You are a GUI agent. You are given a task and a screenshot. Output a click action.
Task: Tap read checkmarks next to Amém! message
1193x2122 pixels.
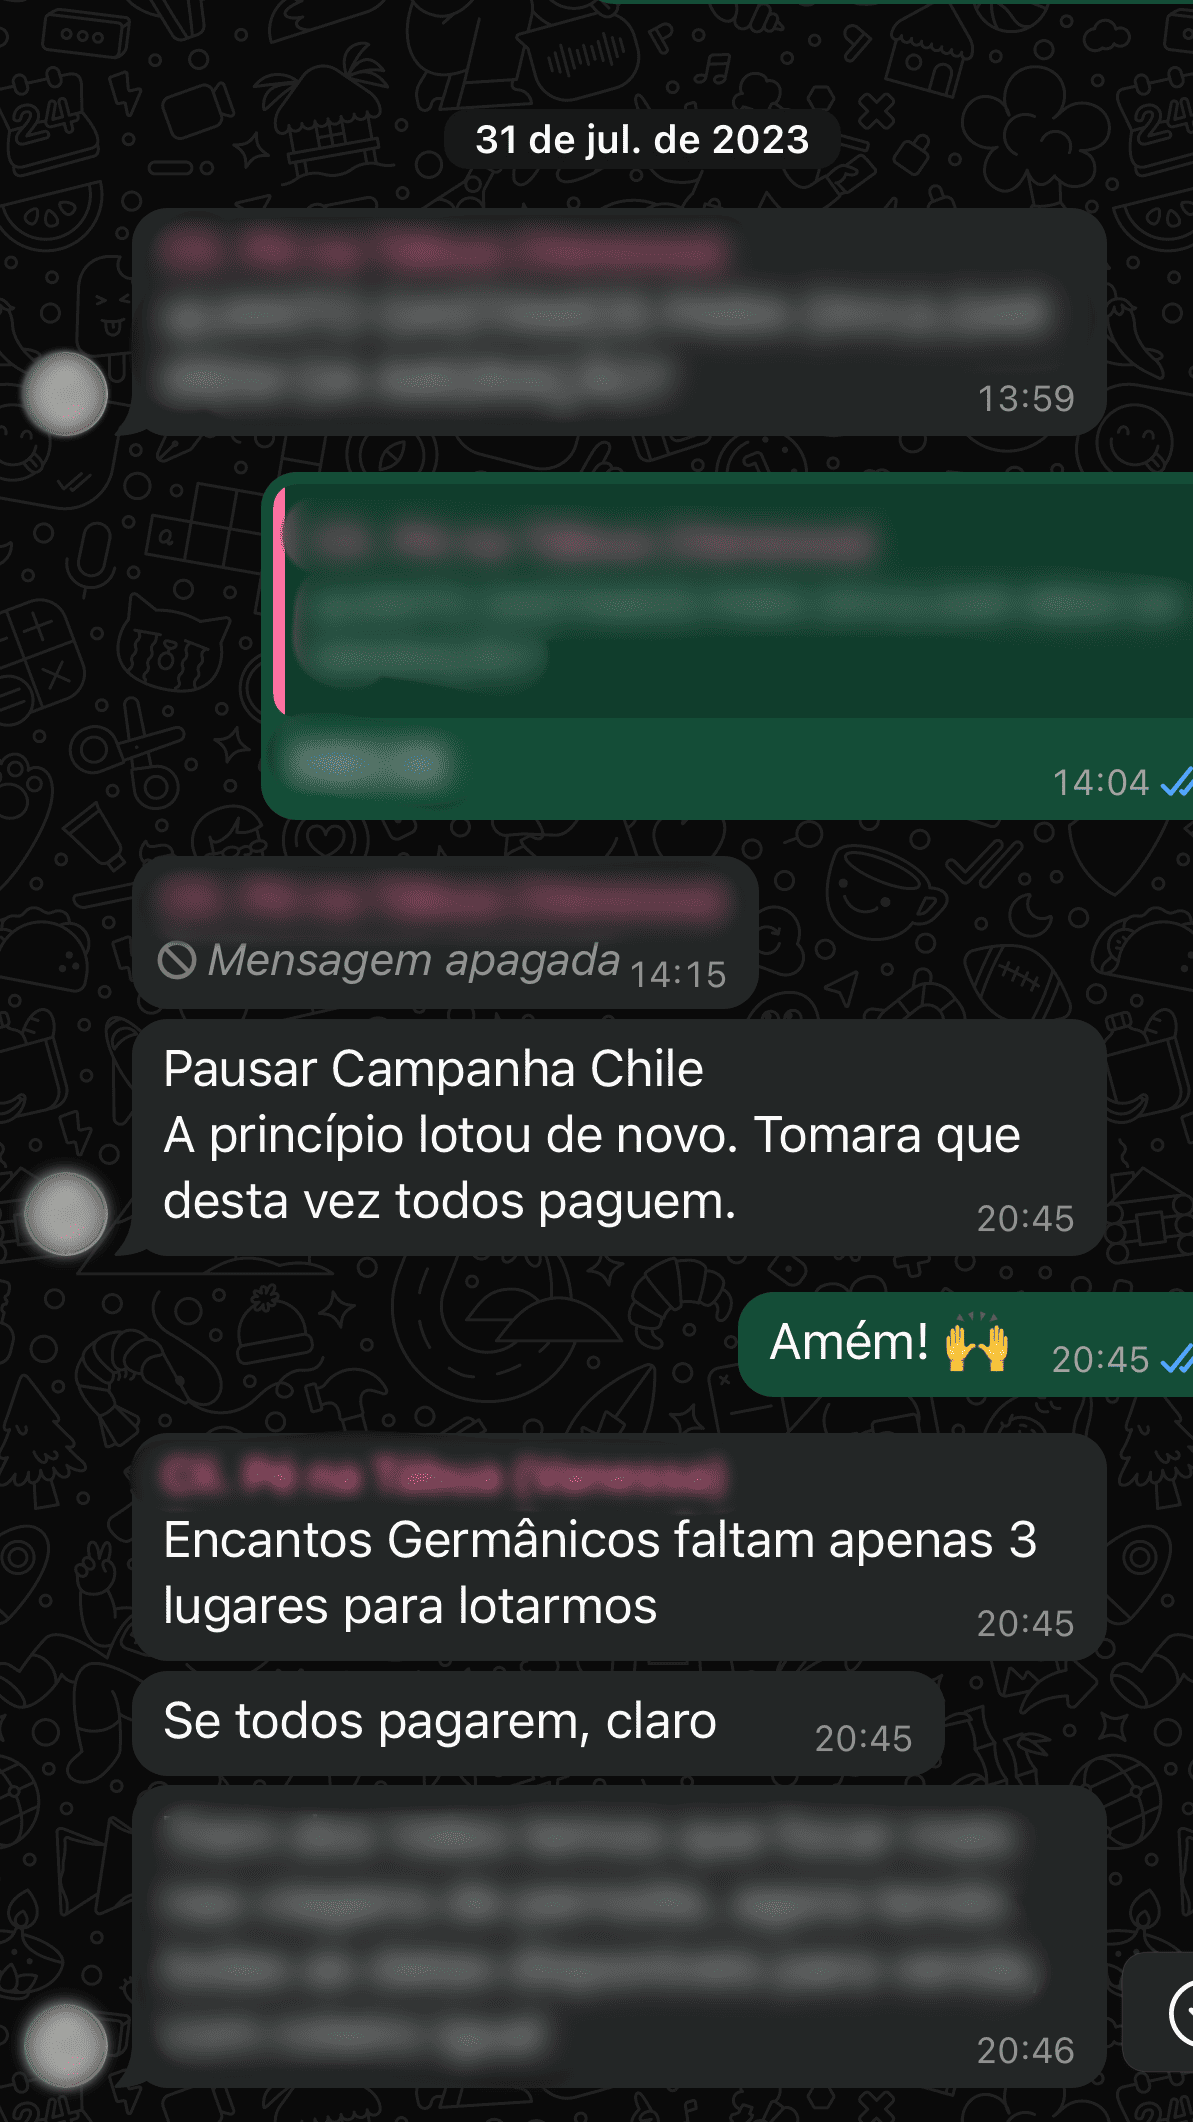pos(1176,1359)
